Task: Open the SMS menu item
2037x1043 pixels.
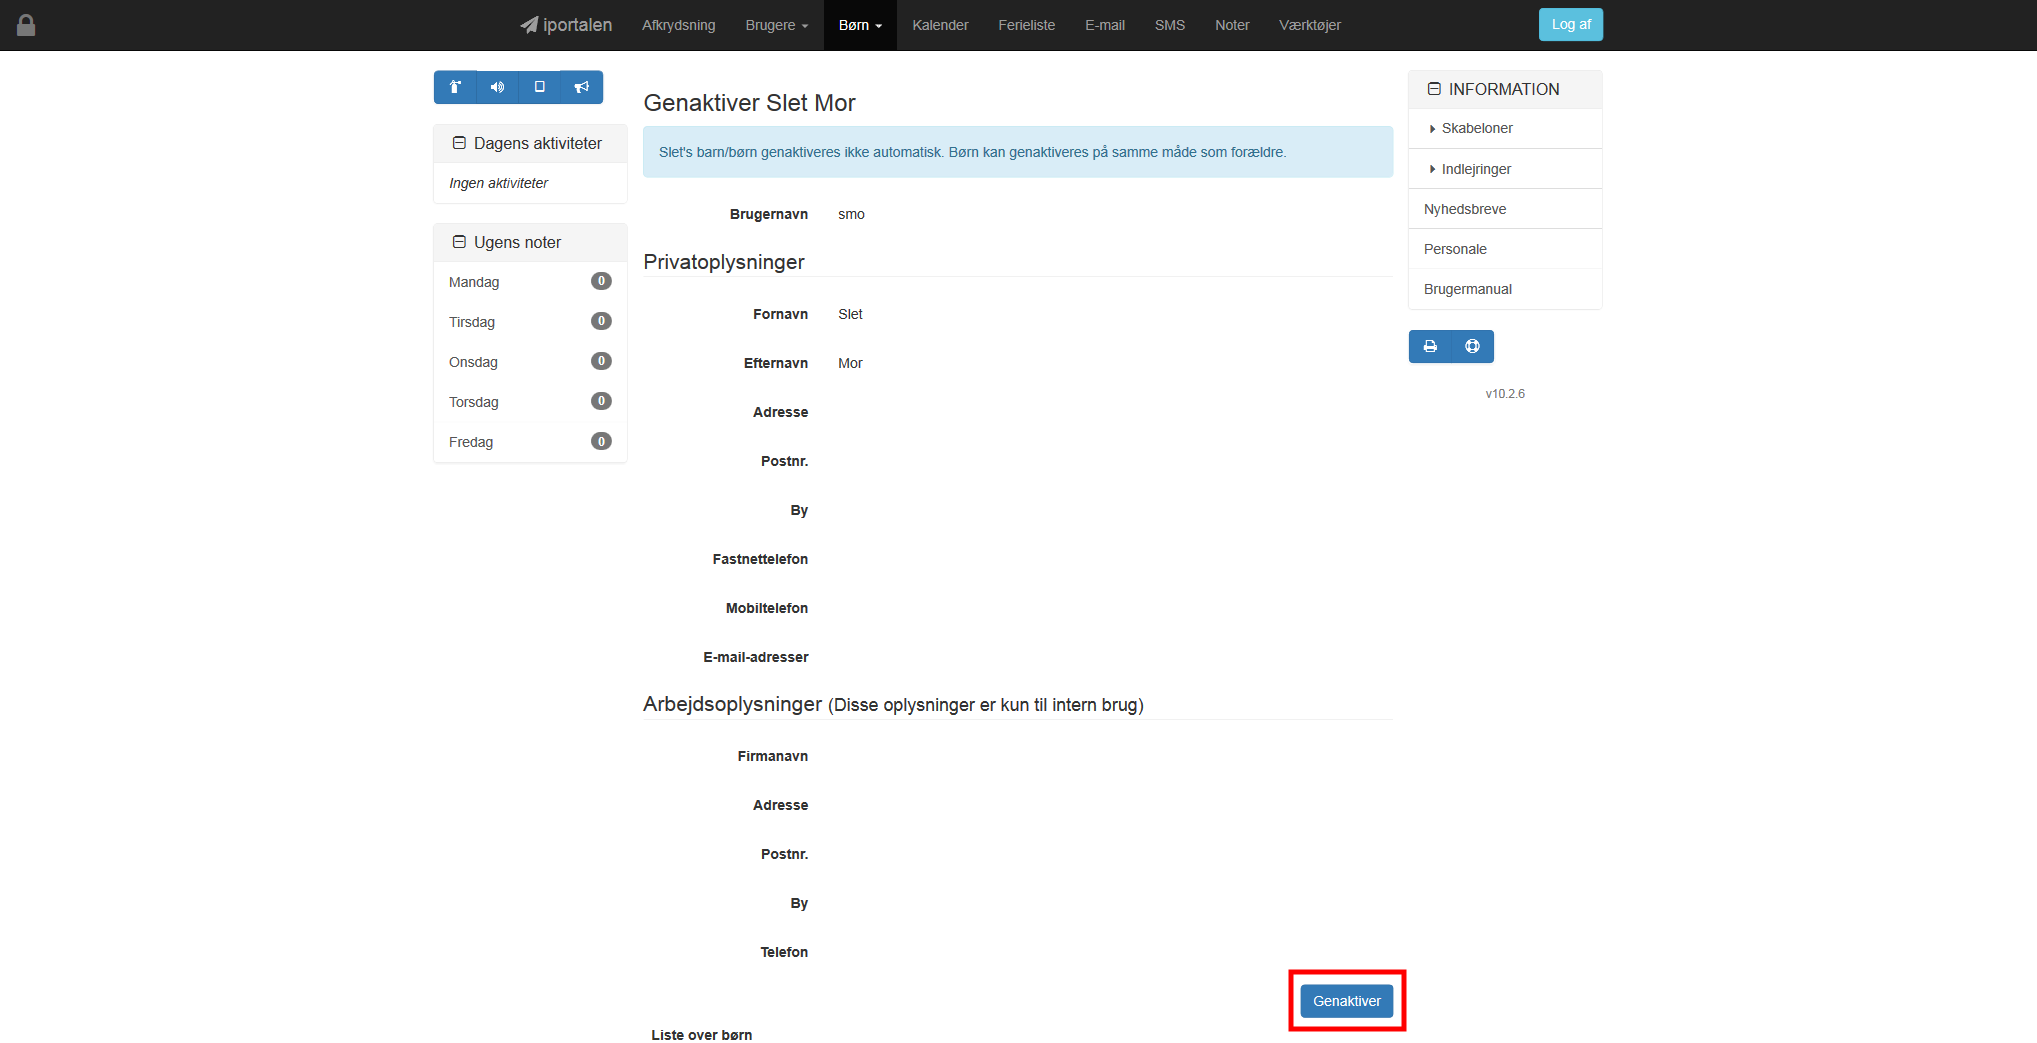Action: pos(1170,25)
